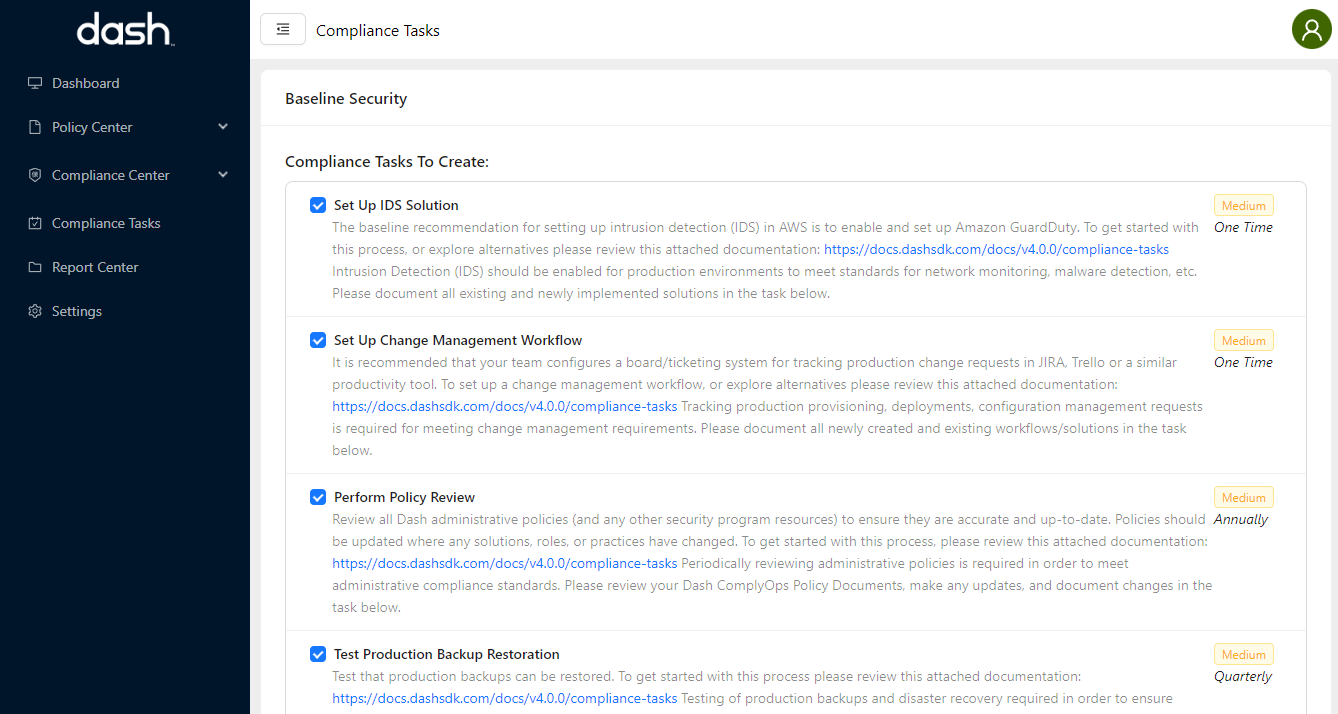Toggle the Set Up Change Management Workflow checkbox

[318, 340]
